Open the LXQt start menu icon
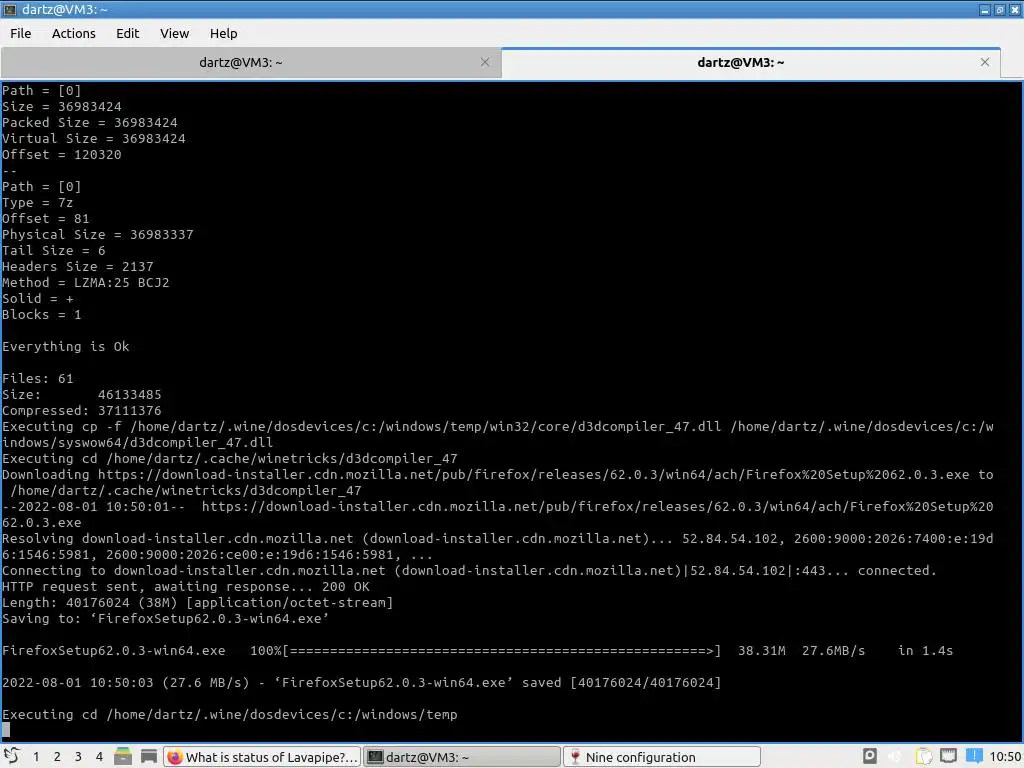This screenshot has width=1024, height=768. [x=12, y=756]
